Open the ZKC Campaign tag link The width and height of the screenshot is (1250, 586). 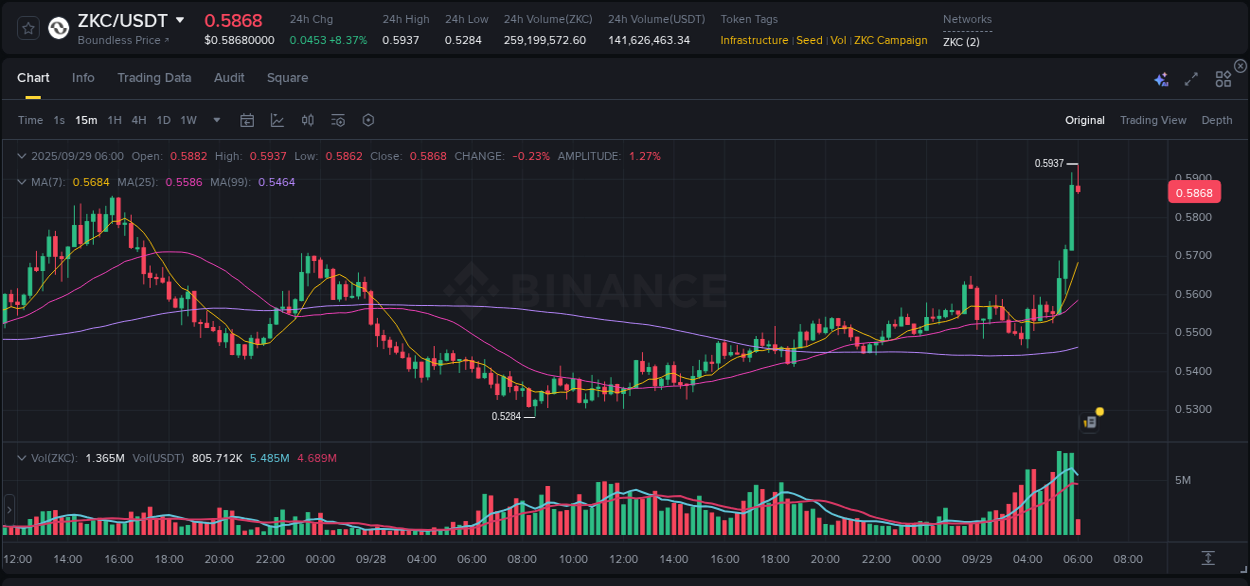890,41
